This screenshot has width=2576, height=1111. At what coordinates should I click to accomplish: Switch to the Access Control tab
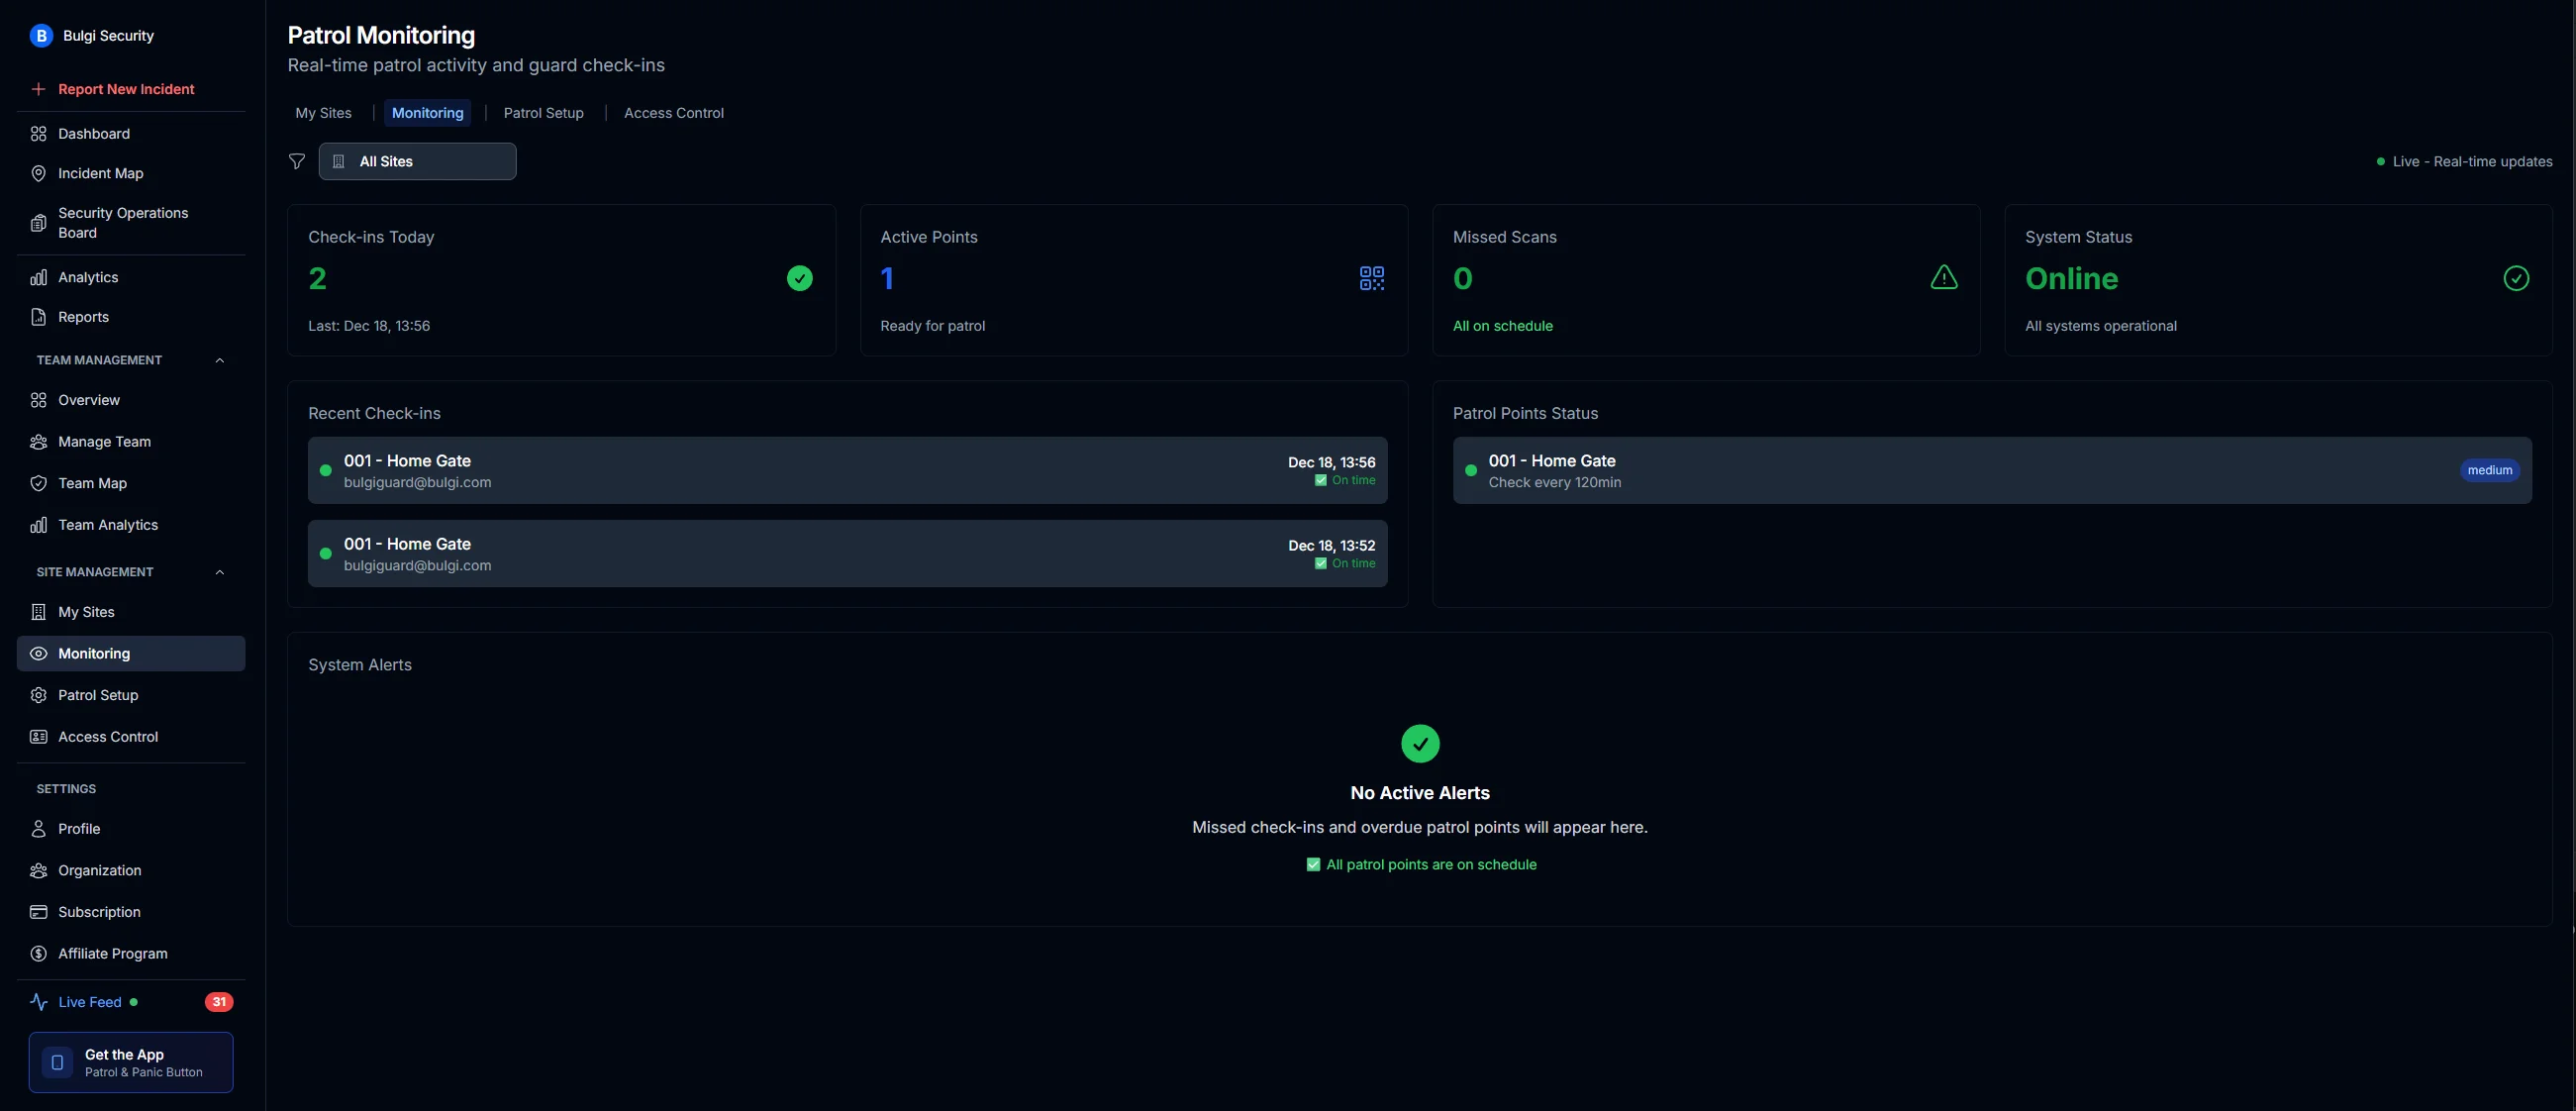point(673,112)
